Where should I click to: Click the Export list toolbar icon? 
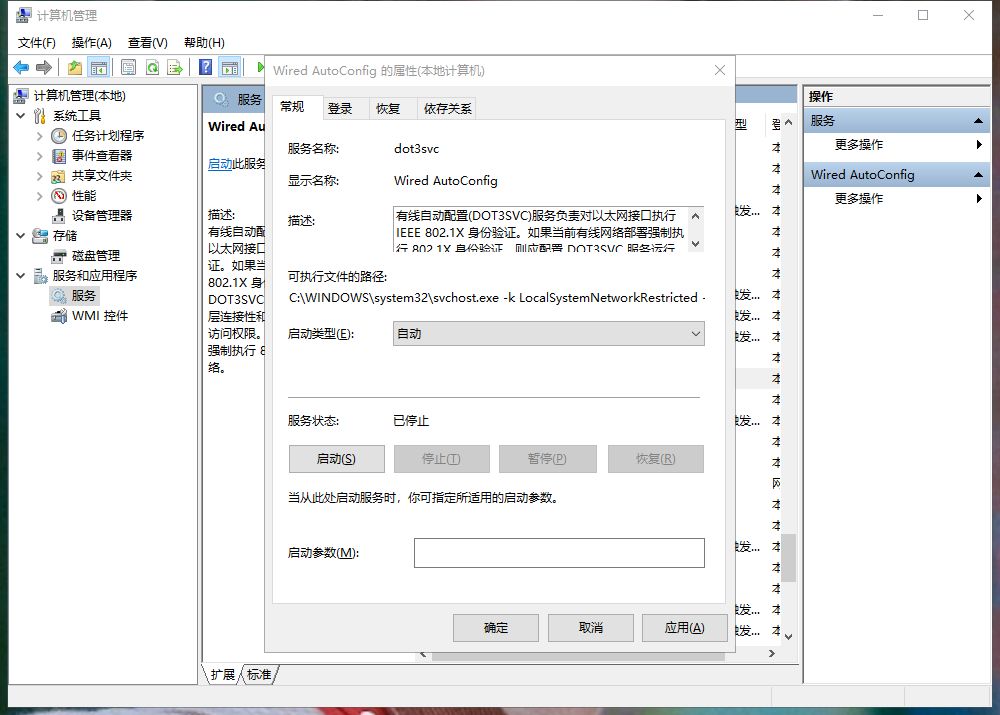(175, 68)
